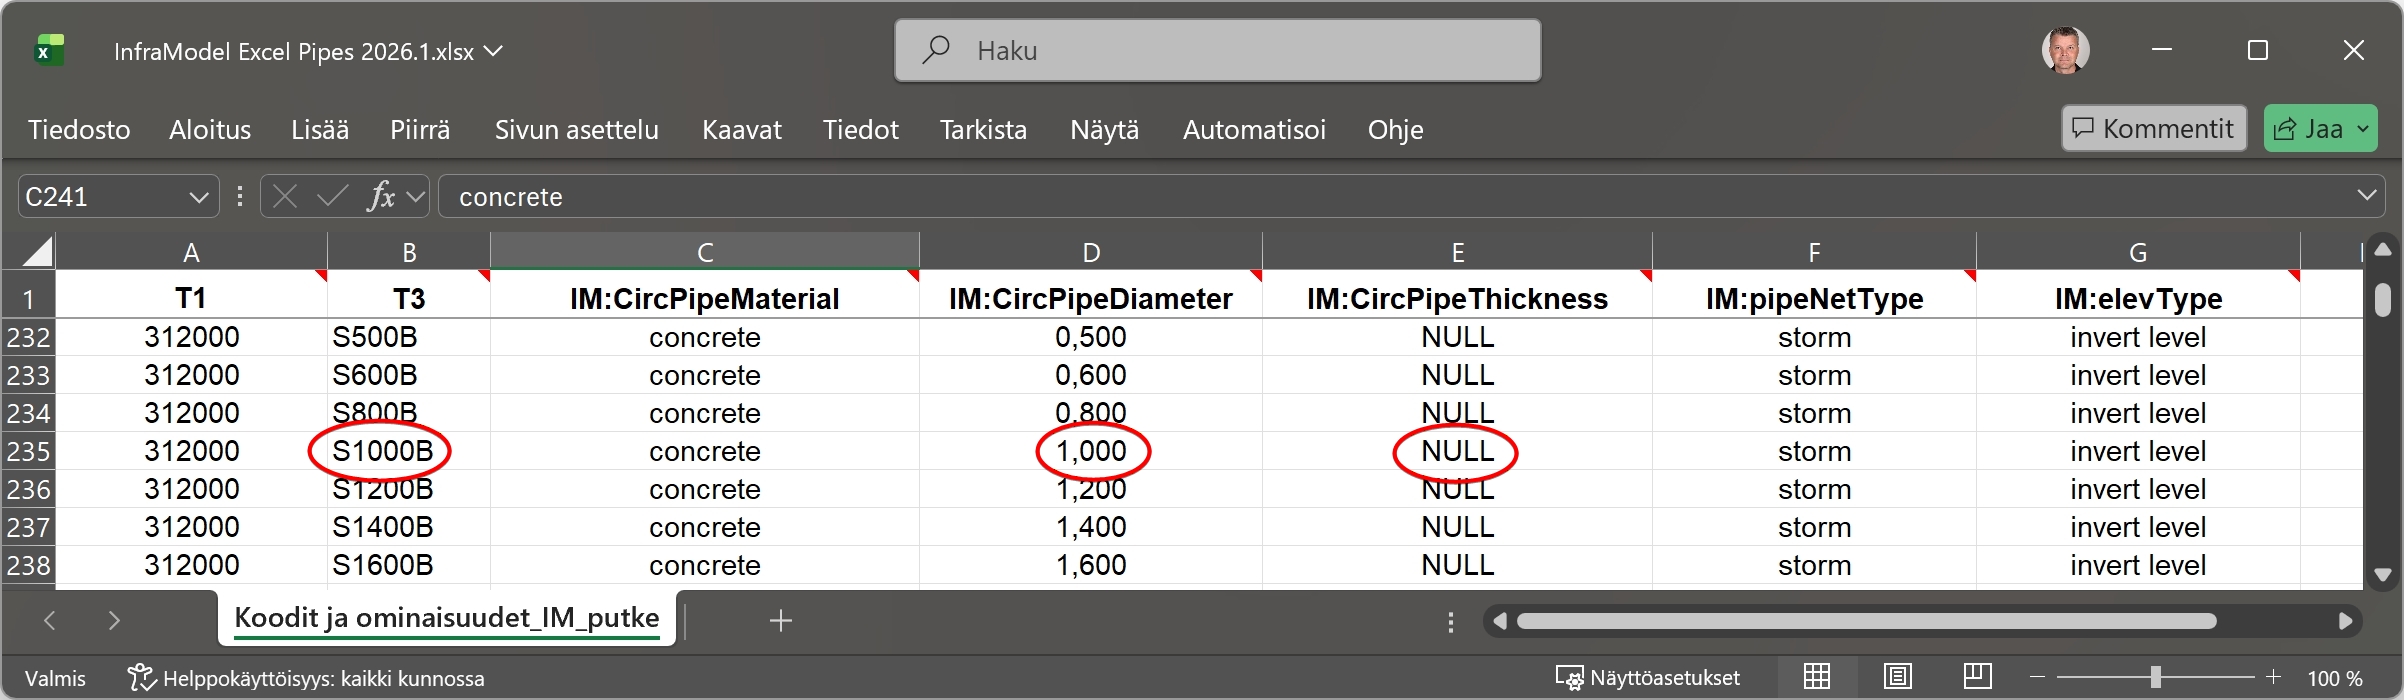Click the vertical scrollbar thumb

point(2383,300)
